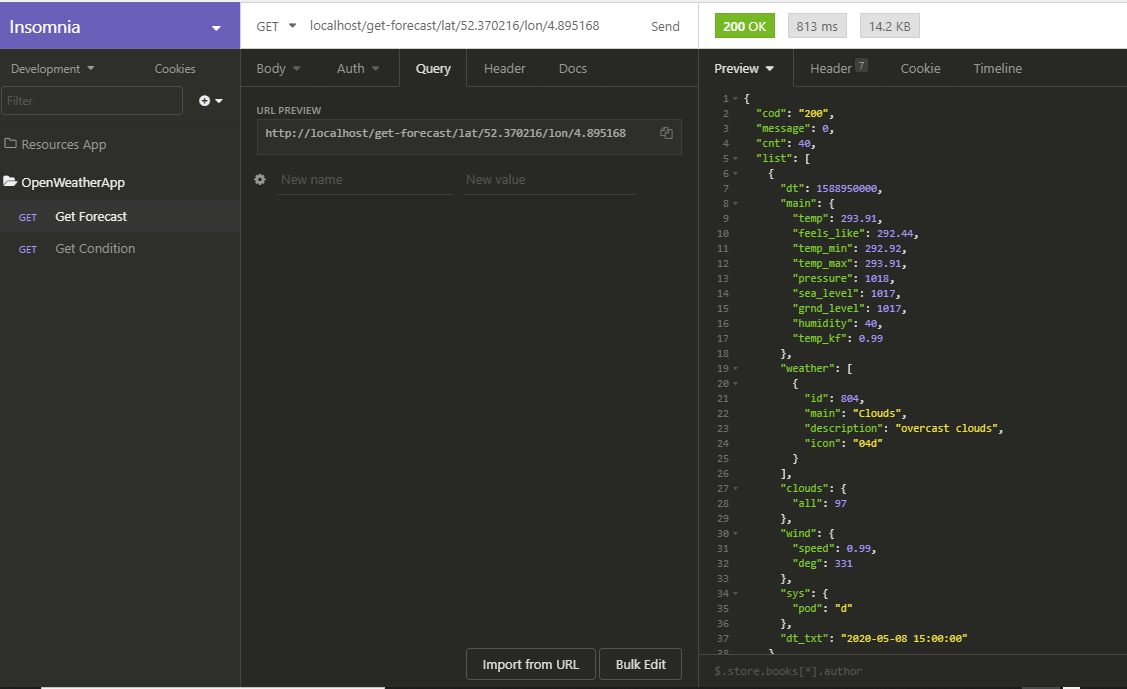Image resolution: width=1127 pixels, height=689 pixels.
Task: Switch to the Query tab
Action: [x=433, y=69]
